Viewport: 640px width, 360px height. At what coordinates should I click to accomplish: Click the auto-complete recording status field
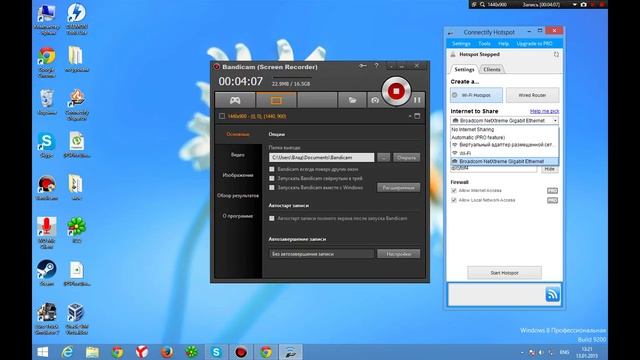coord(322,254)
